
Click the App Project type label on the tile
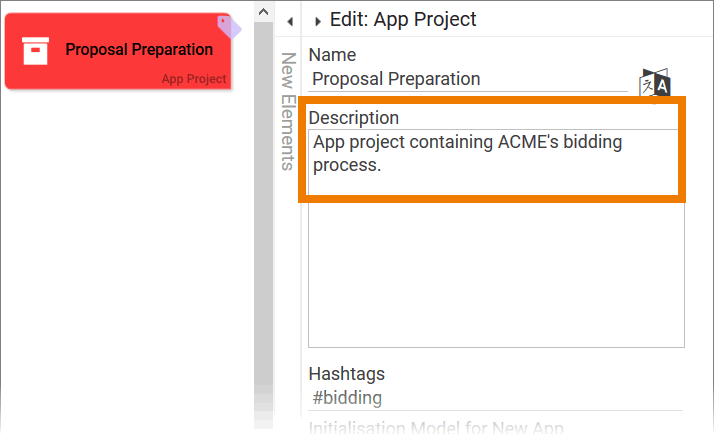[x=194, y=79]
